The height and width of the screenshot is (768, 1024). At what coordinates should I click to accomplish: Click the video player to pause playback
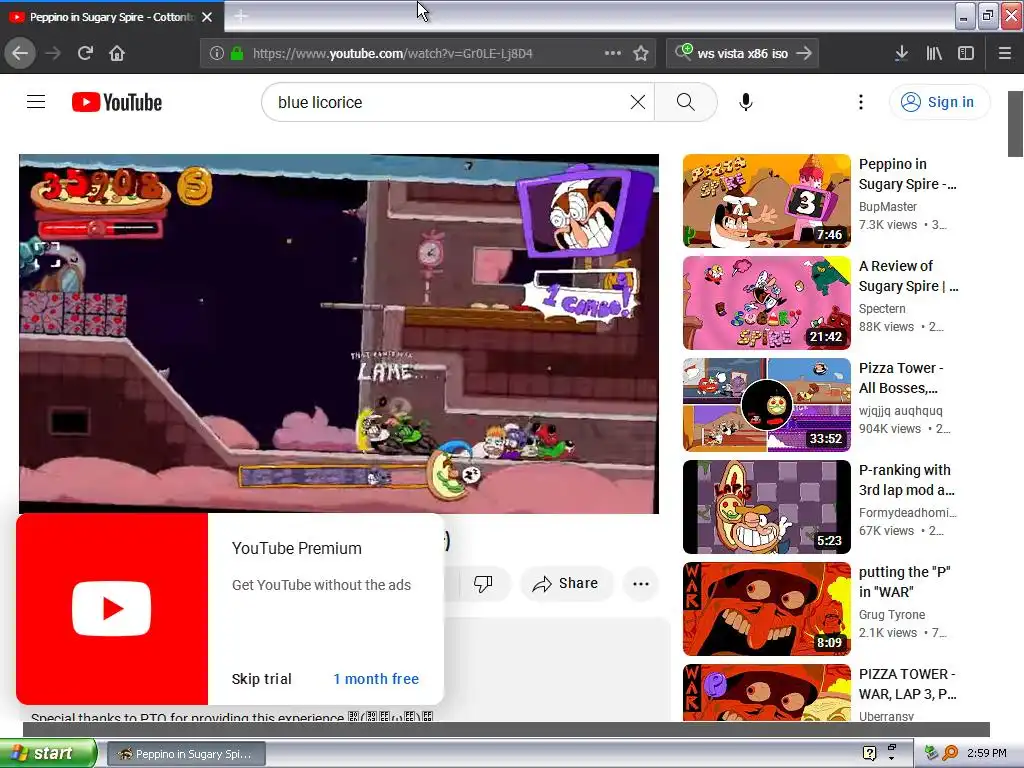339,334
